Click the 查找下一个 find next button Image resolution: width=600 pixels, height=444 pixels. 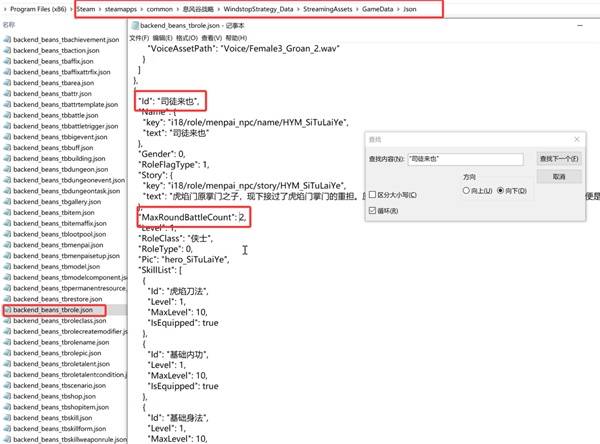click(x=558, y=158)
